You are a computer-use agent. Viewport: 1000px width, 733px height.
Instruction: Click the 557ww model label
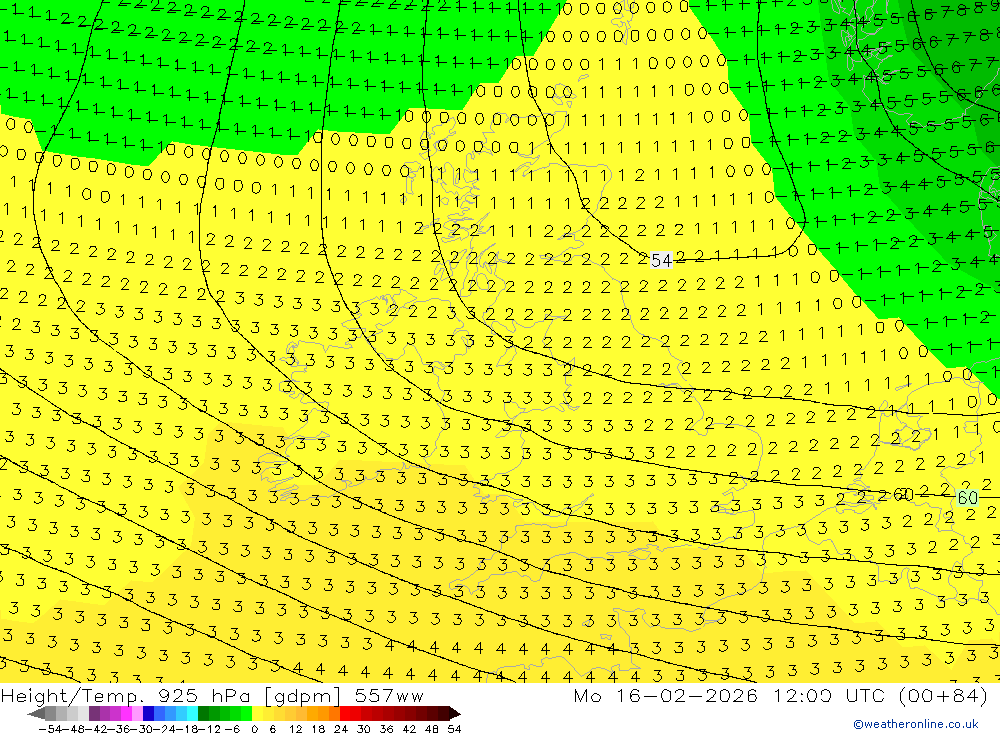tap(389, 695)
